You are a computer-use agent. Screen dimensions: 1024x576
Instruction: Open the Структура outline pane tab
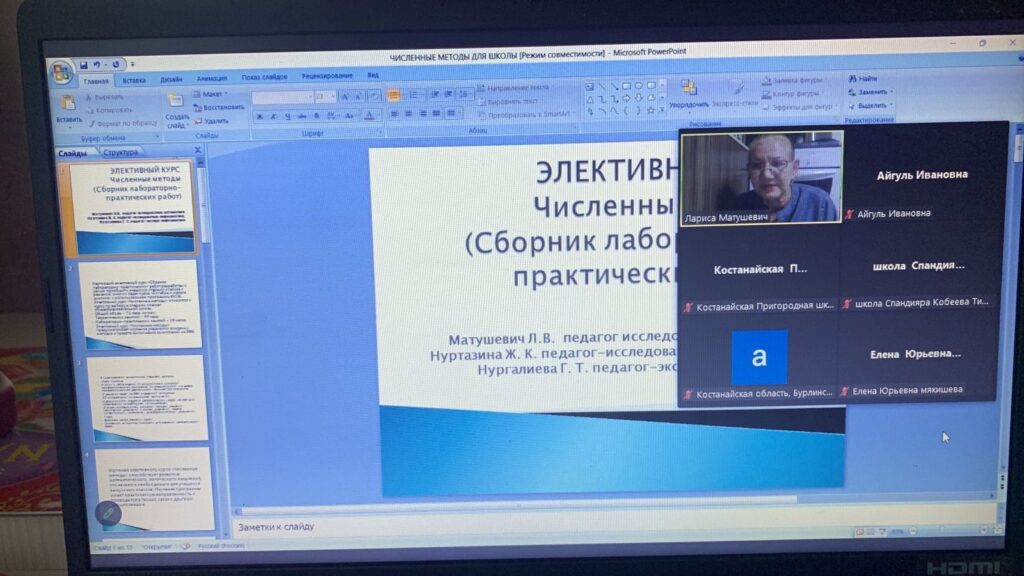point(121,153)
